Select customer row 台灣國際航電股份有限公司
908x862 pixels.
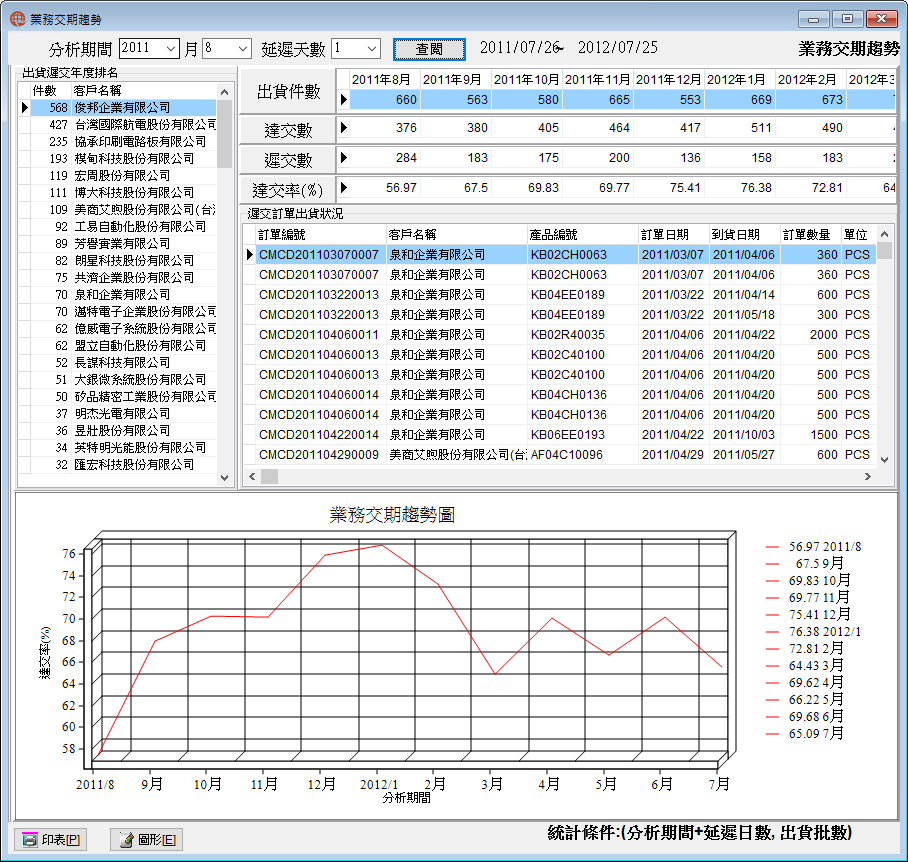(x=123, y=124)
